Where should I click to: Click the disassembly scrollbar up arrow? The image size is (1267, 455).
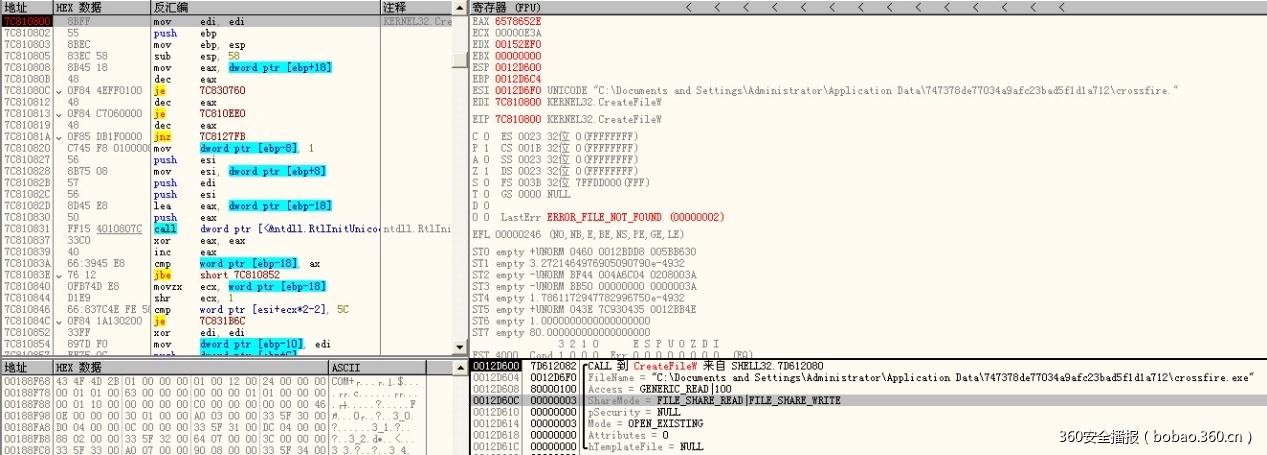click(x=462, y=8)
